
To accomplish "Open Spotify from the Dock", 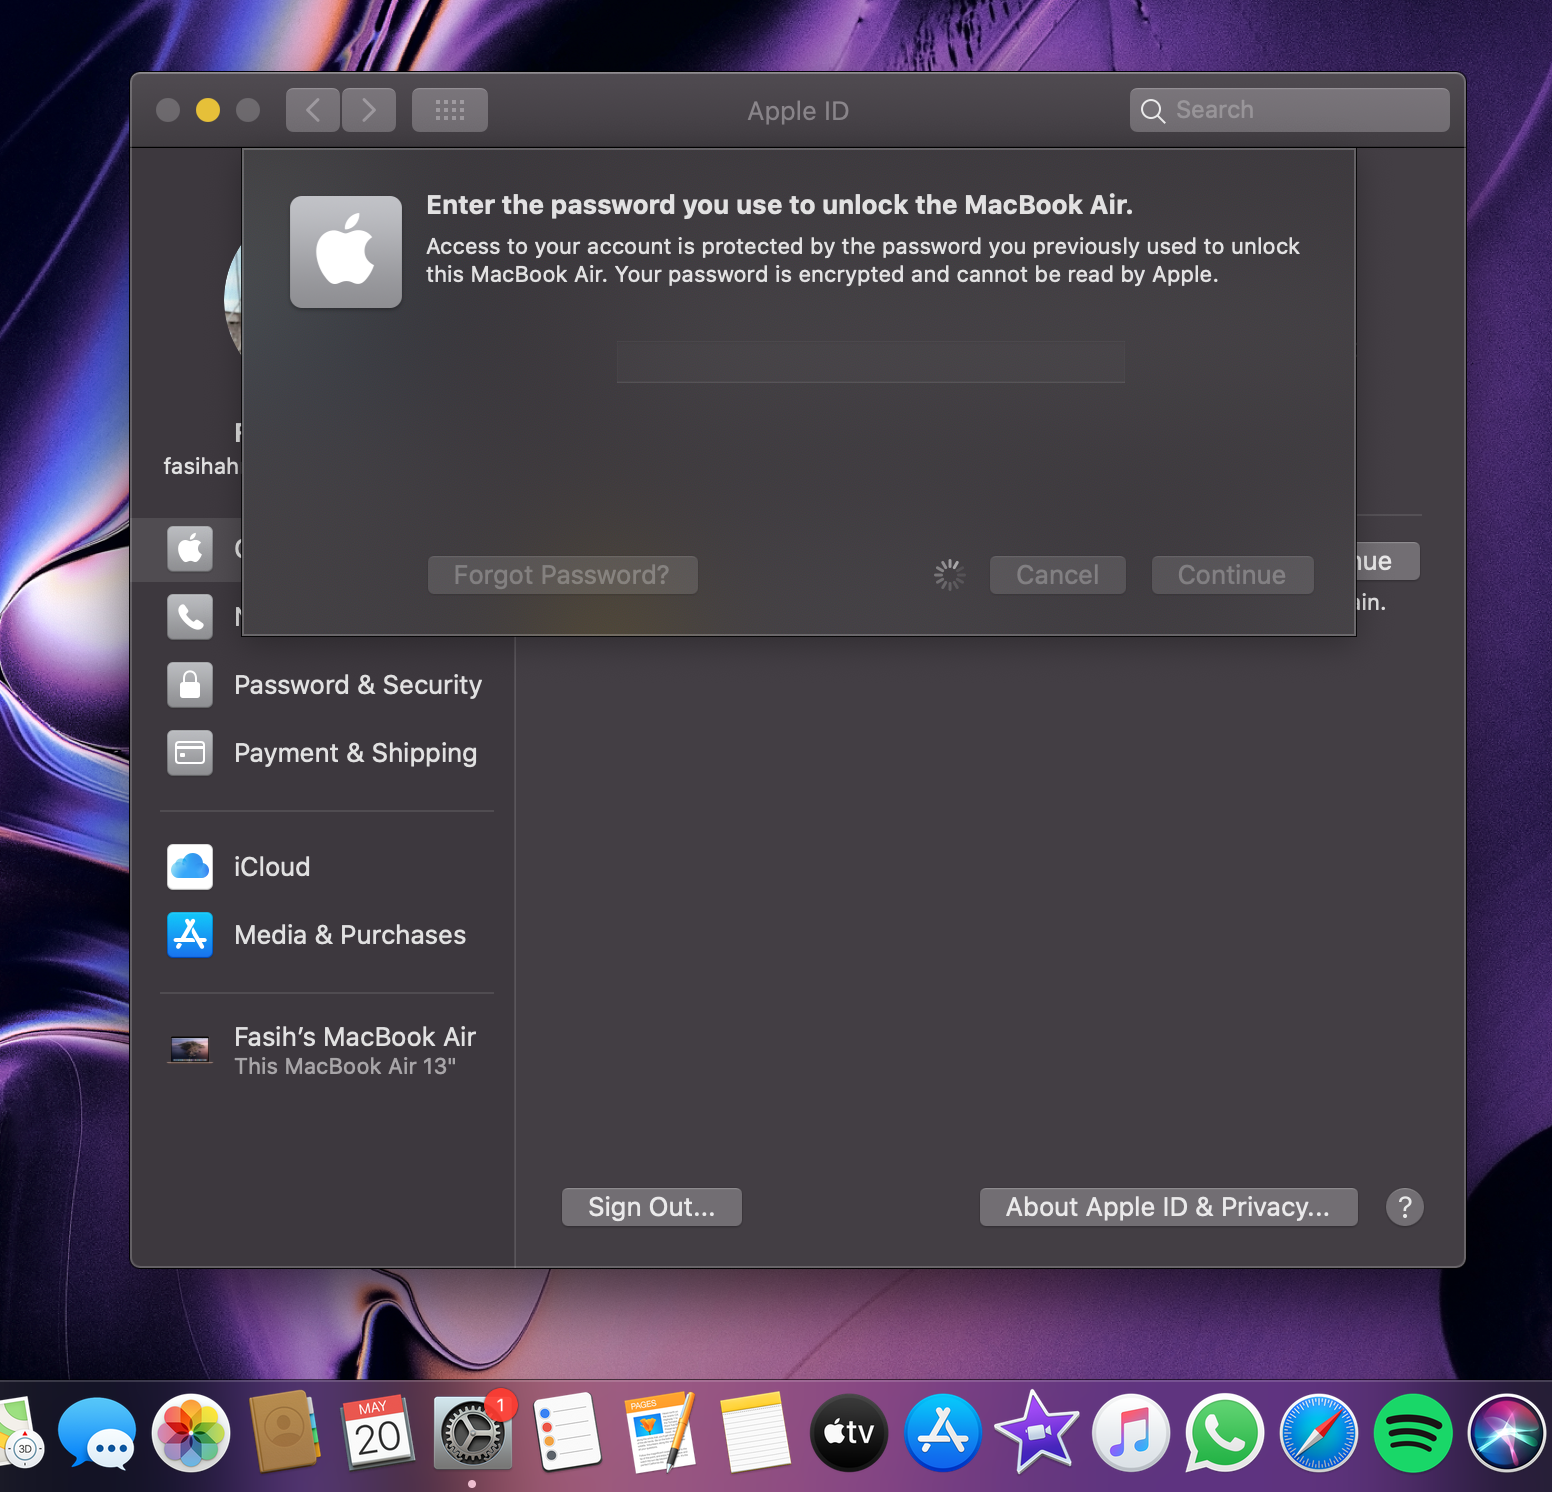I will point(1412,1433).
